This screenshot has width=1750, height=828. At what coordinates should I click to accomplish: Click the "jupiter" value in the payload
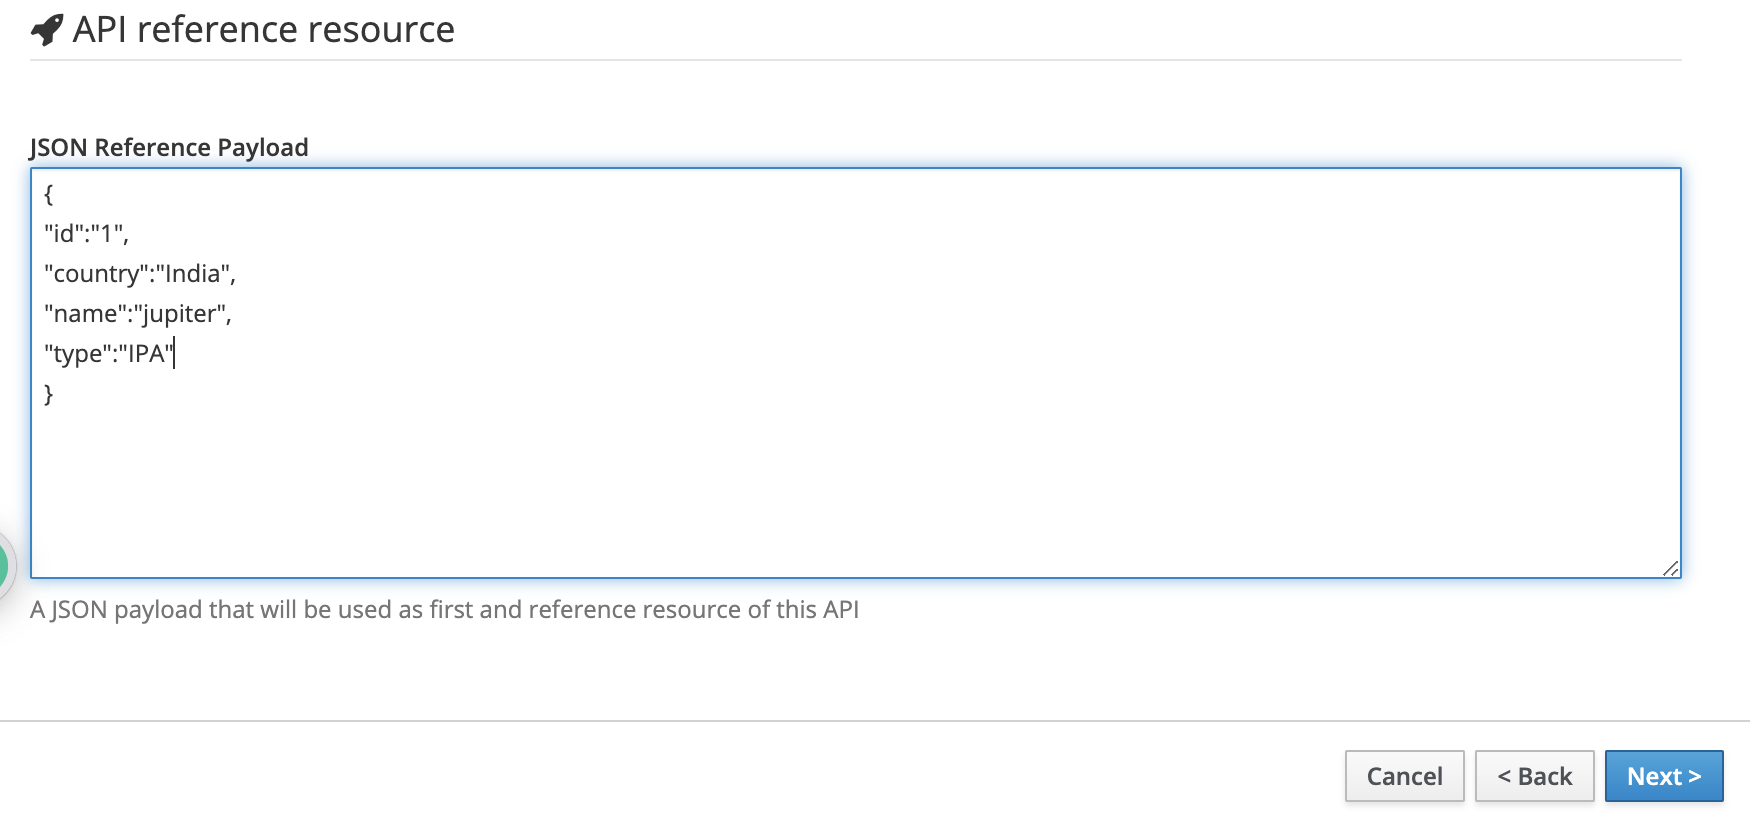click(x=180, y=314)
